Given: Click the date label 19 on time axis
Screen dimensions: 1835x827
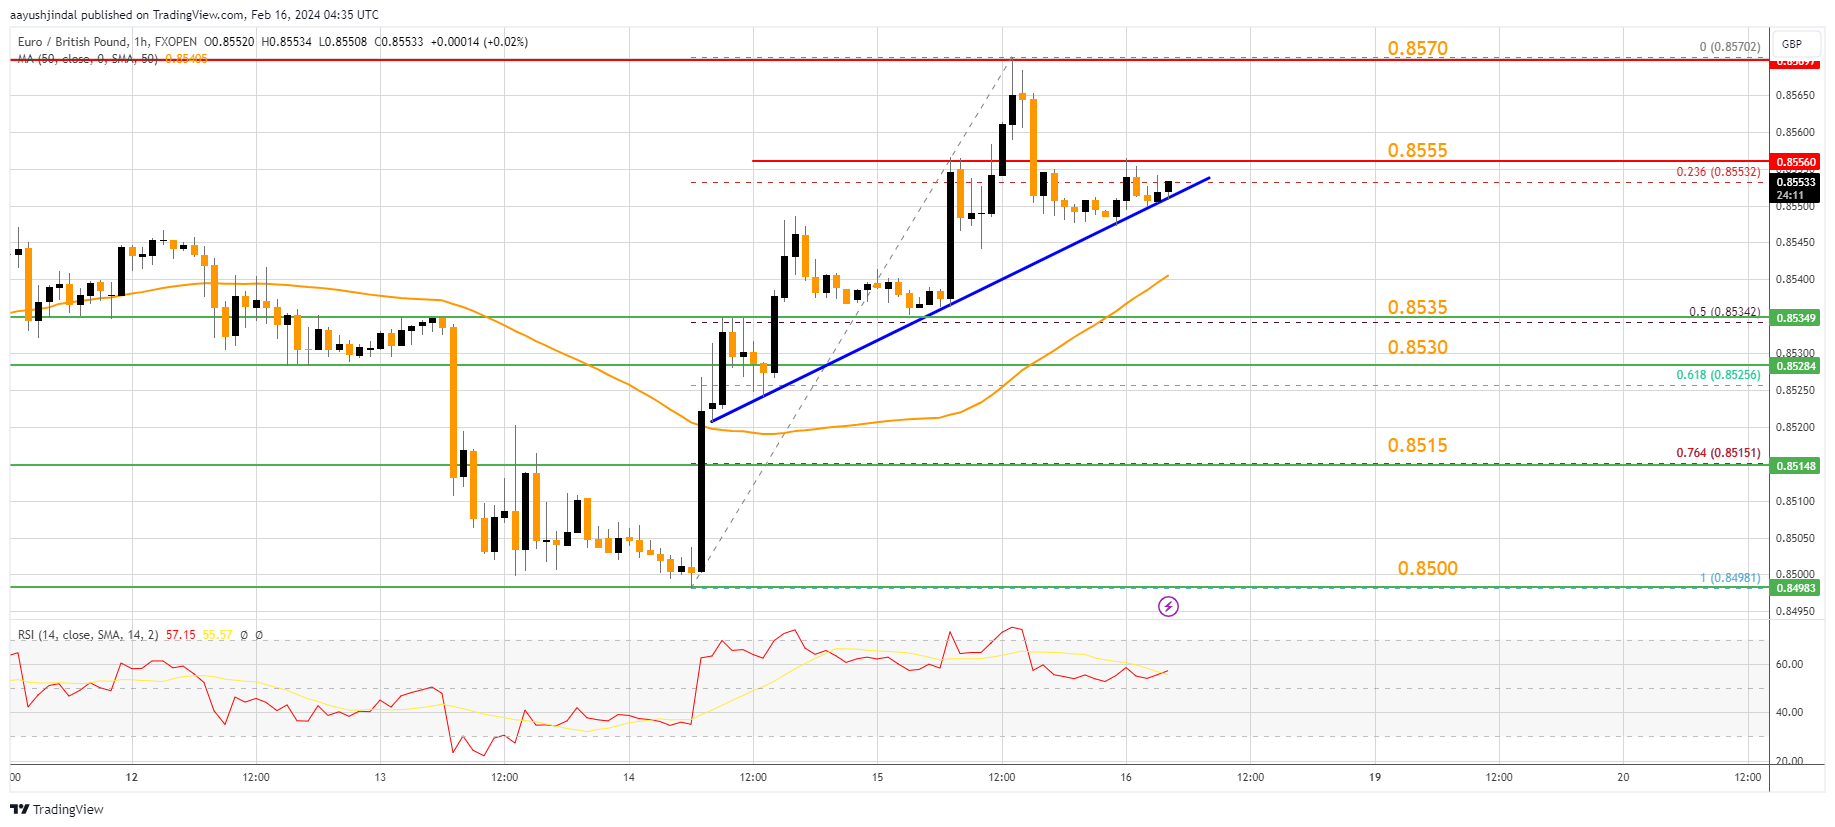Looking at the screenshot, I should click(x=1375, y=777).
